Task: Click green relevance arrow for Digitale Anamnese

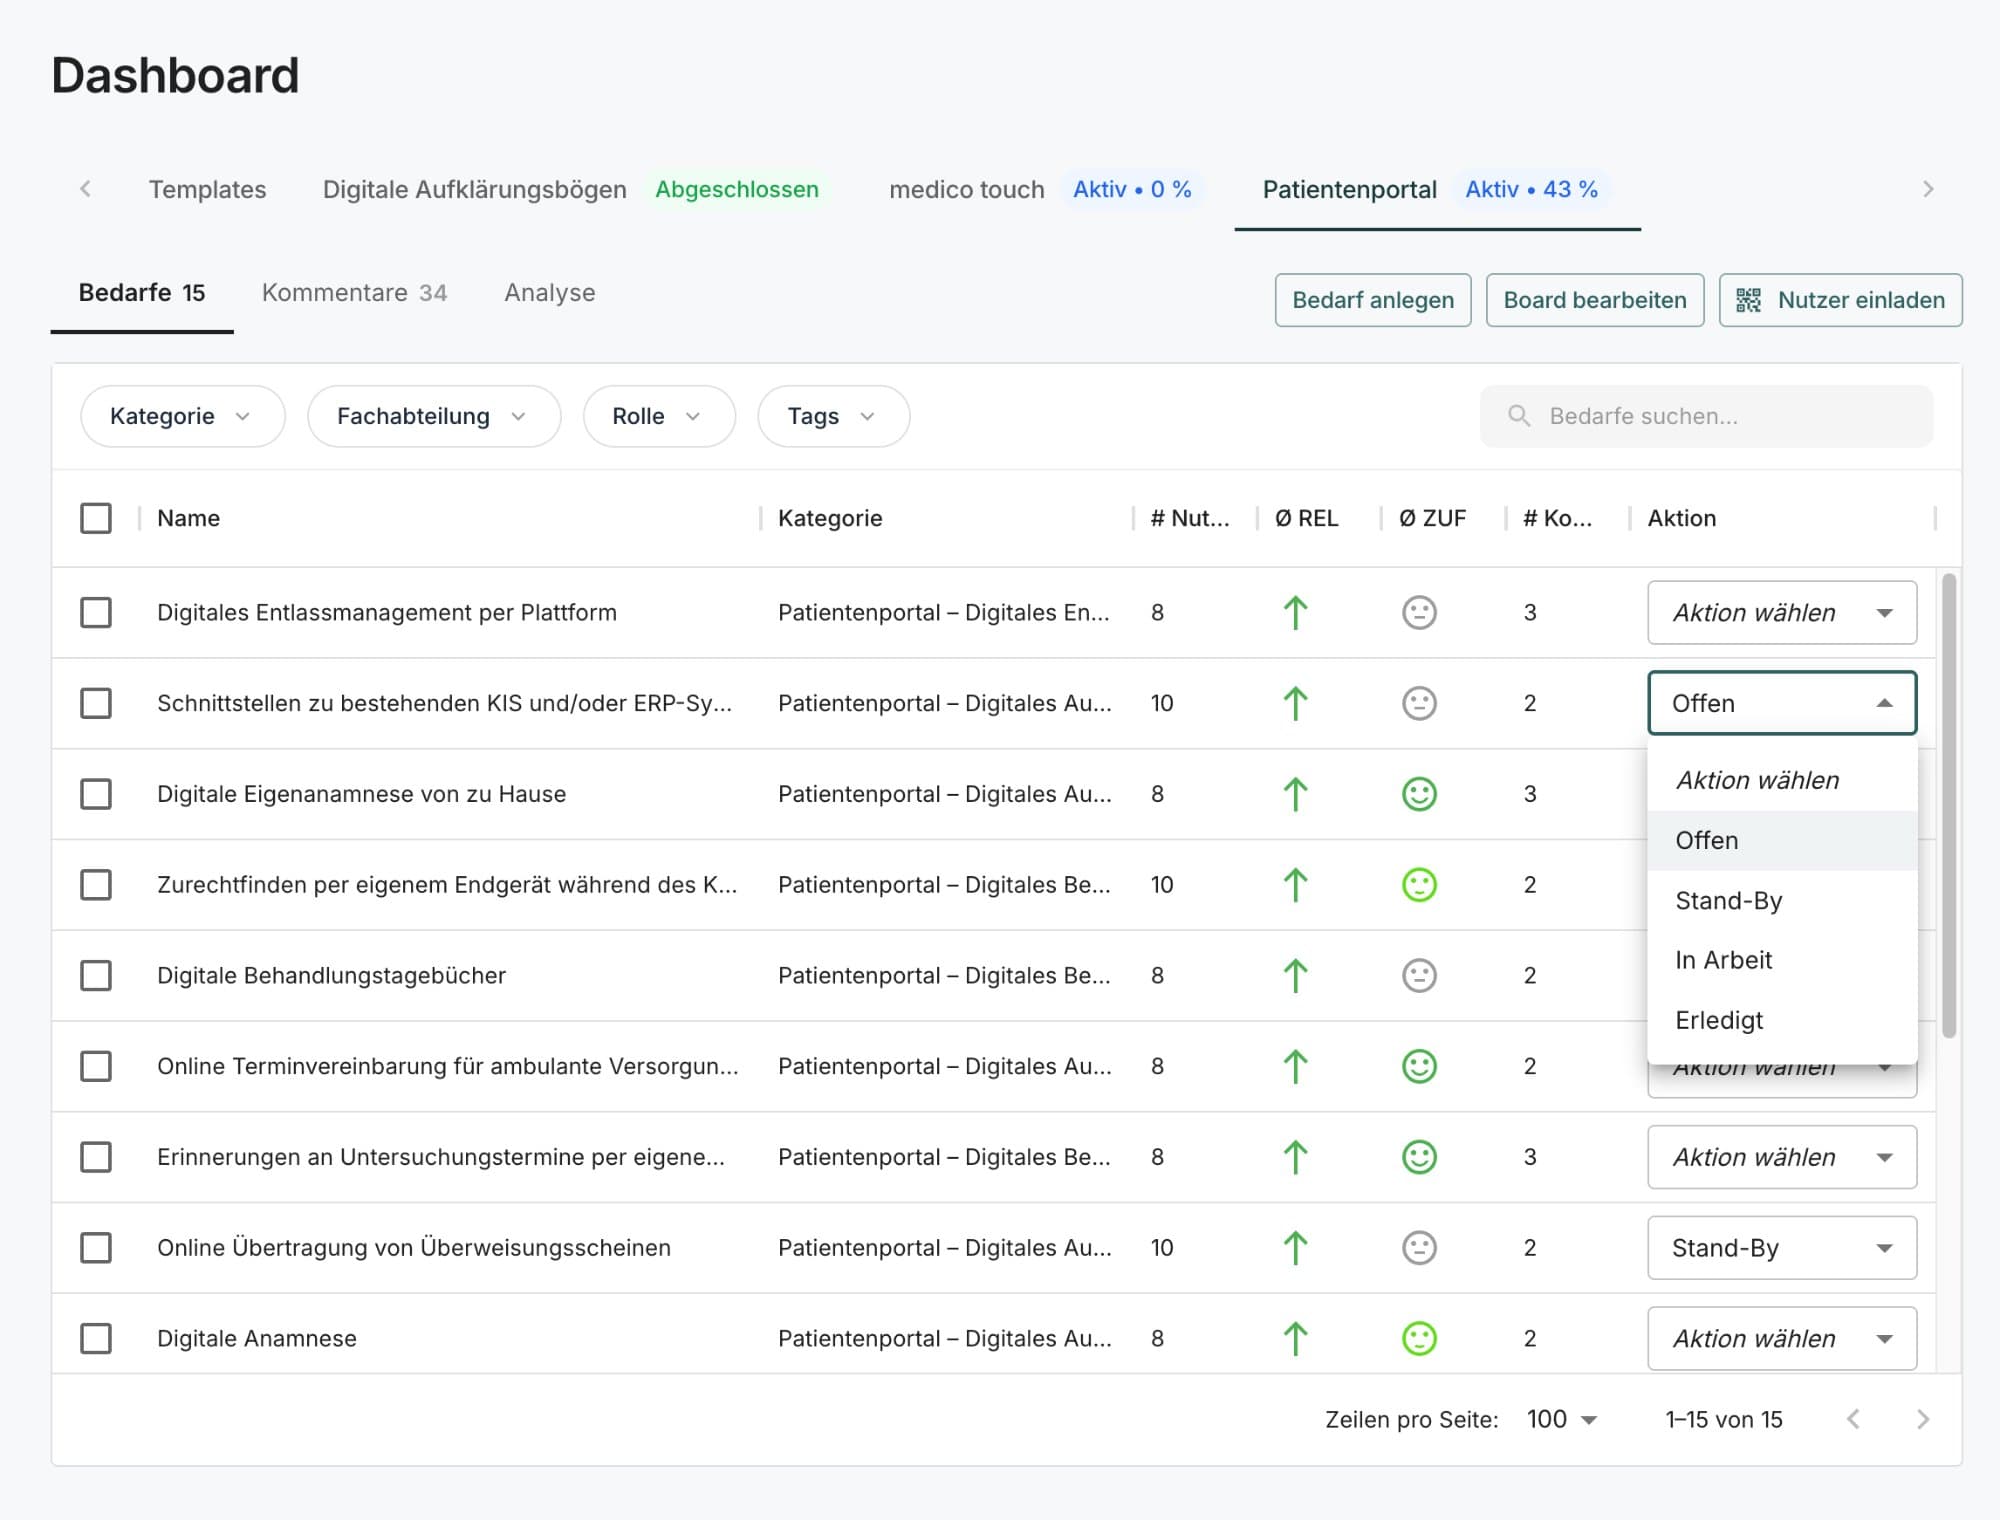Action: point(1295,1338)
